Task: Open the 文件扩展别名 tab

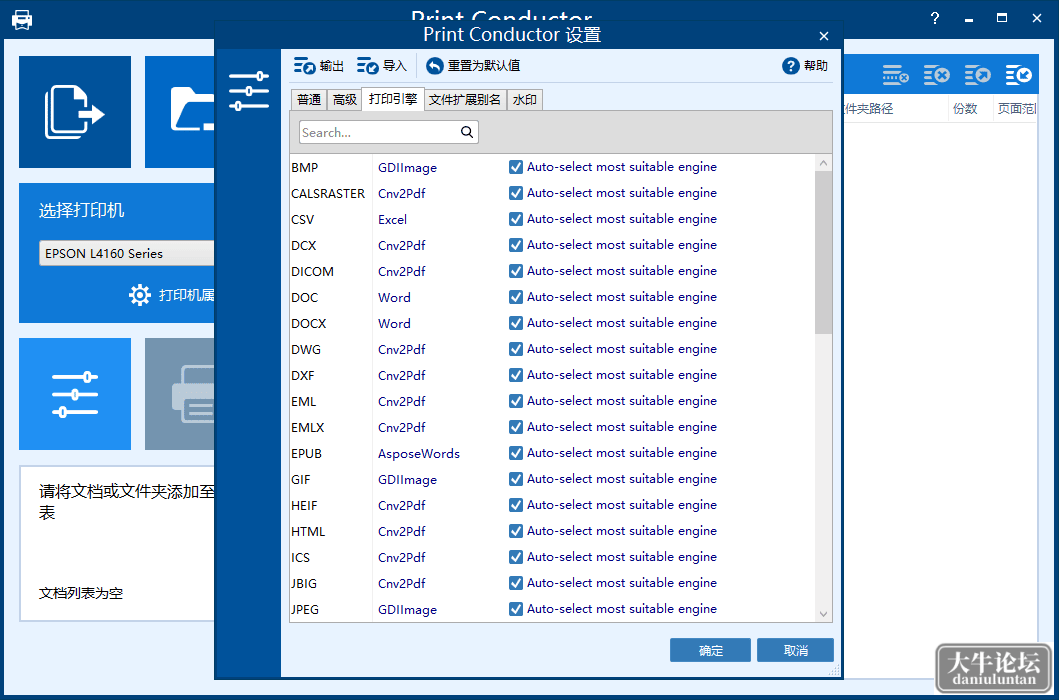Action: [465, 99]
